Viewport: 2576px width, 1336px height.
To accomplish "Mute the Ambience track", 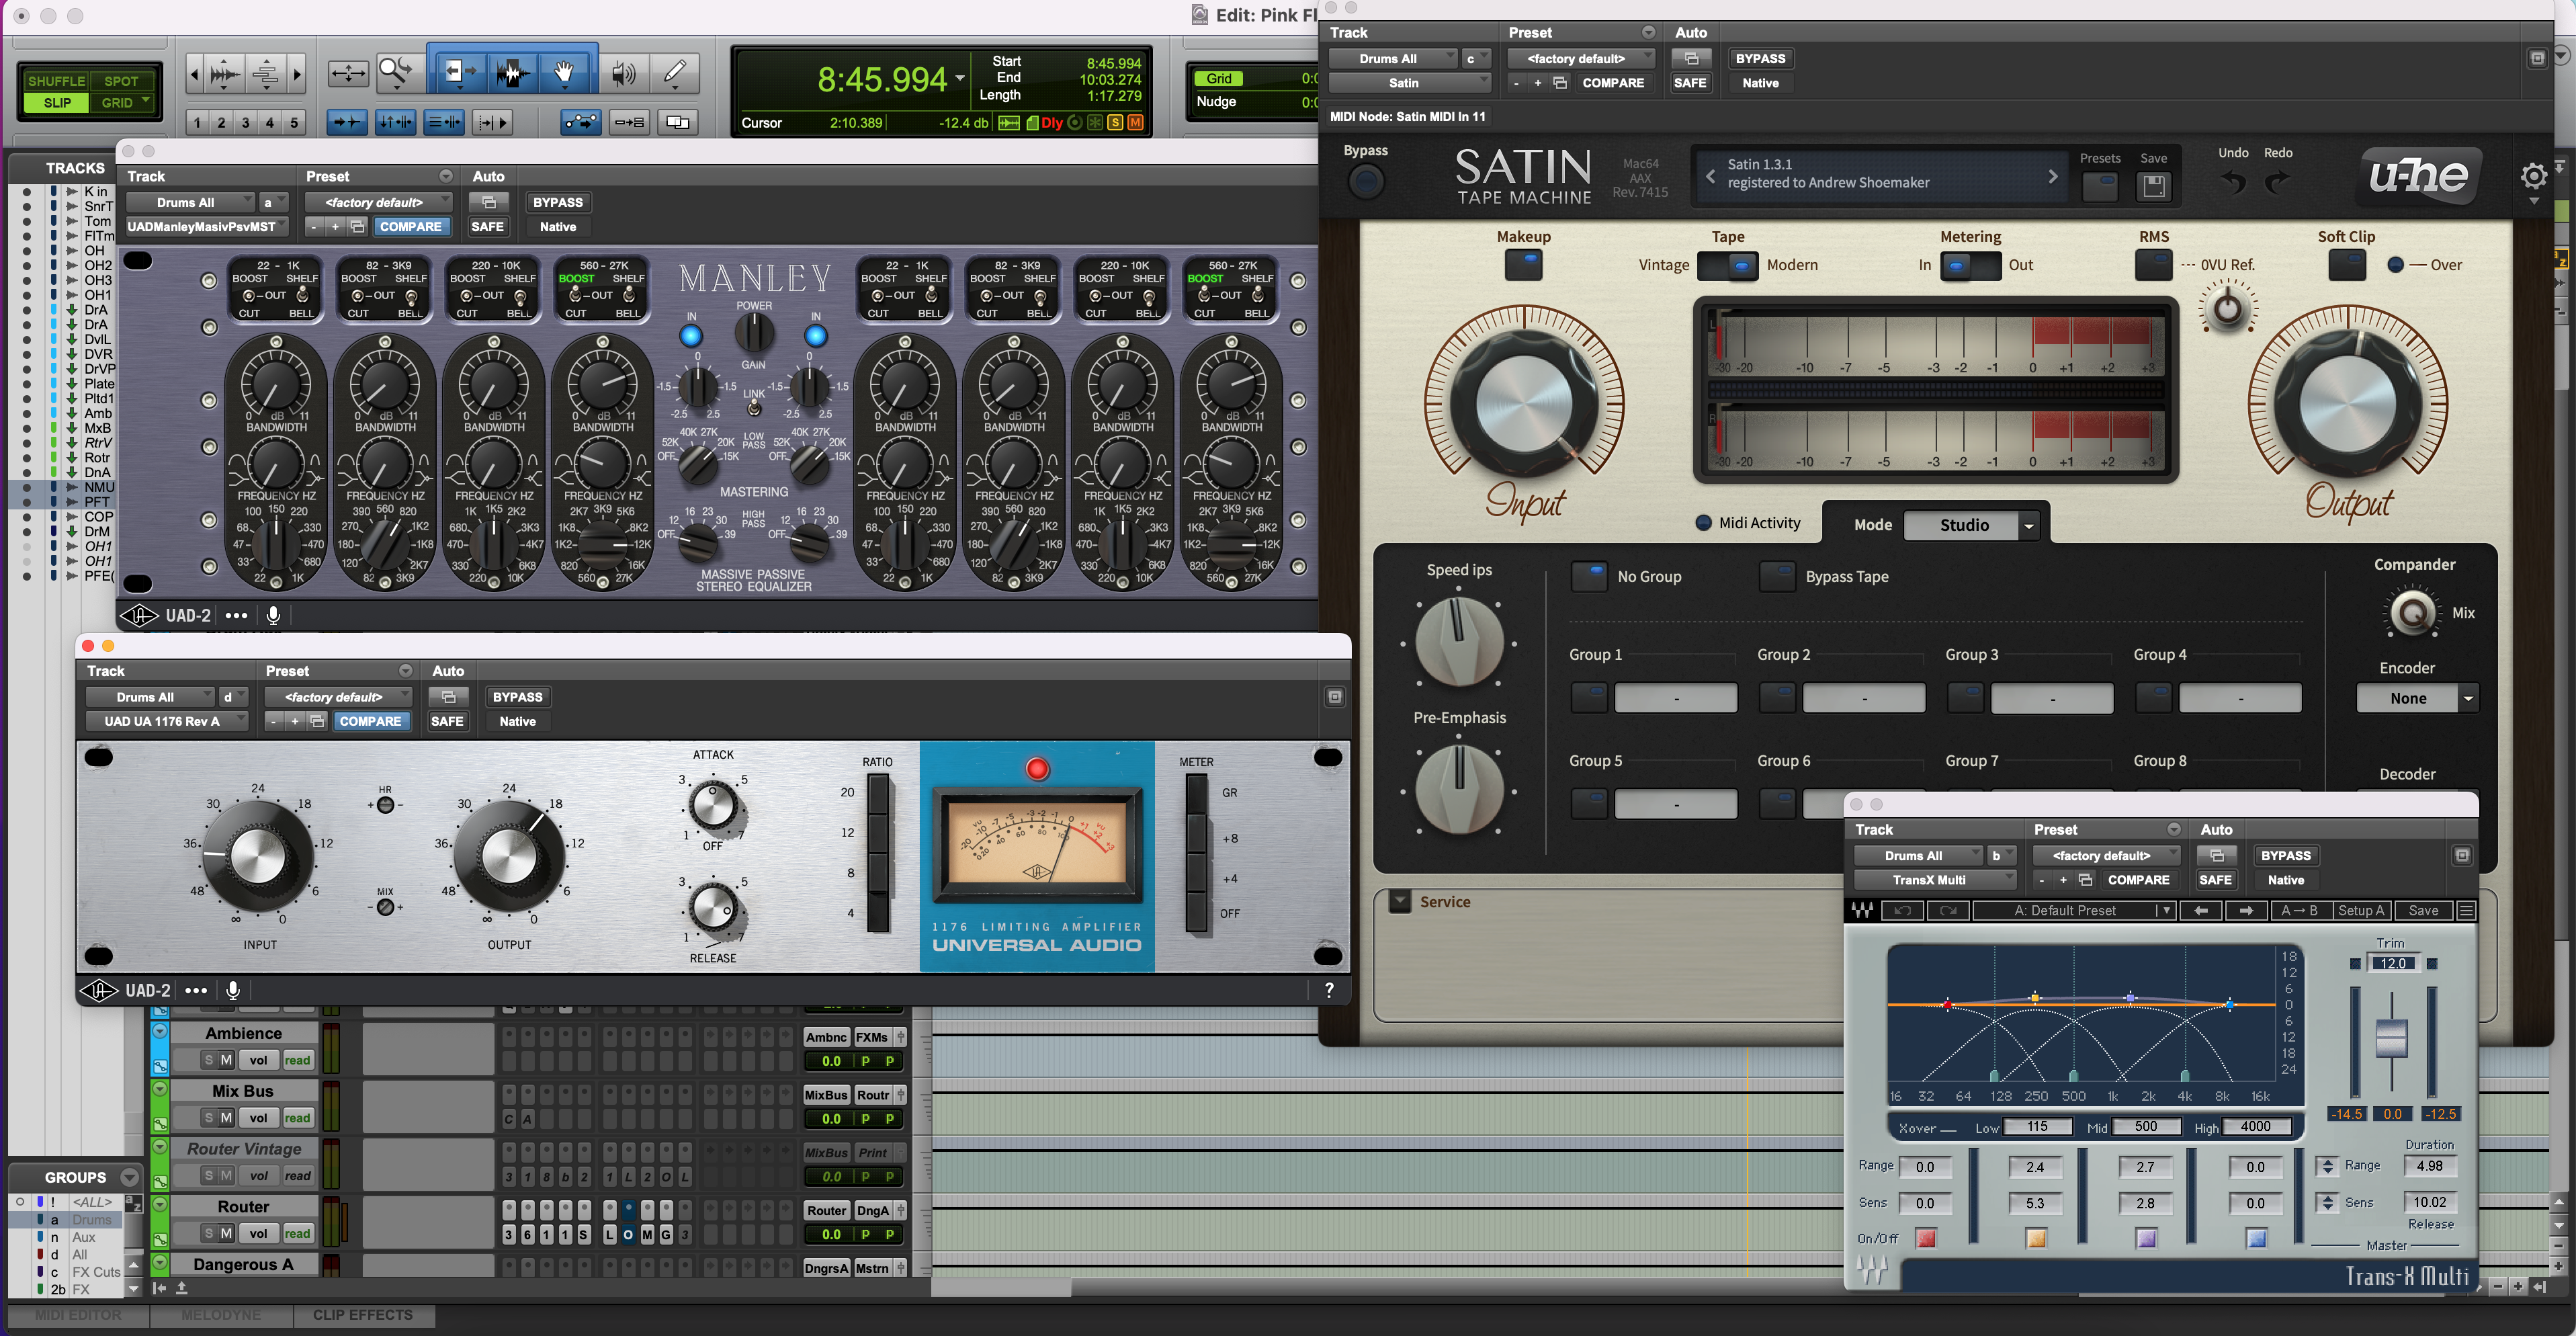I will [226, 1060].
